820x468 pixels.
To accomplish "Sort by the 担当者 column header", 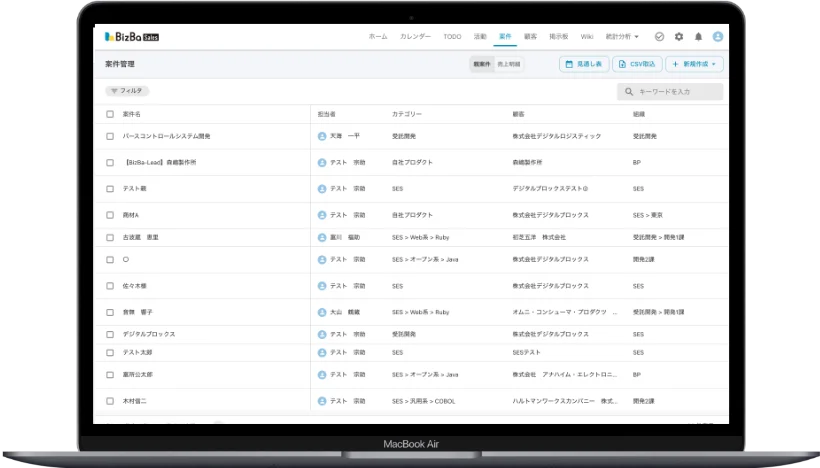I will tap(326, 114).
